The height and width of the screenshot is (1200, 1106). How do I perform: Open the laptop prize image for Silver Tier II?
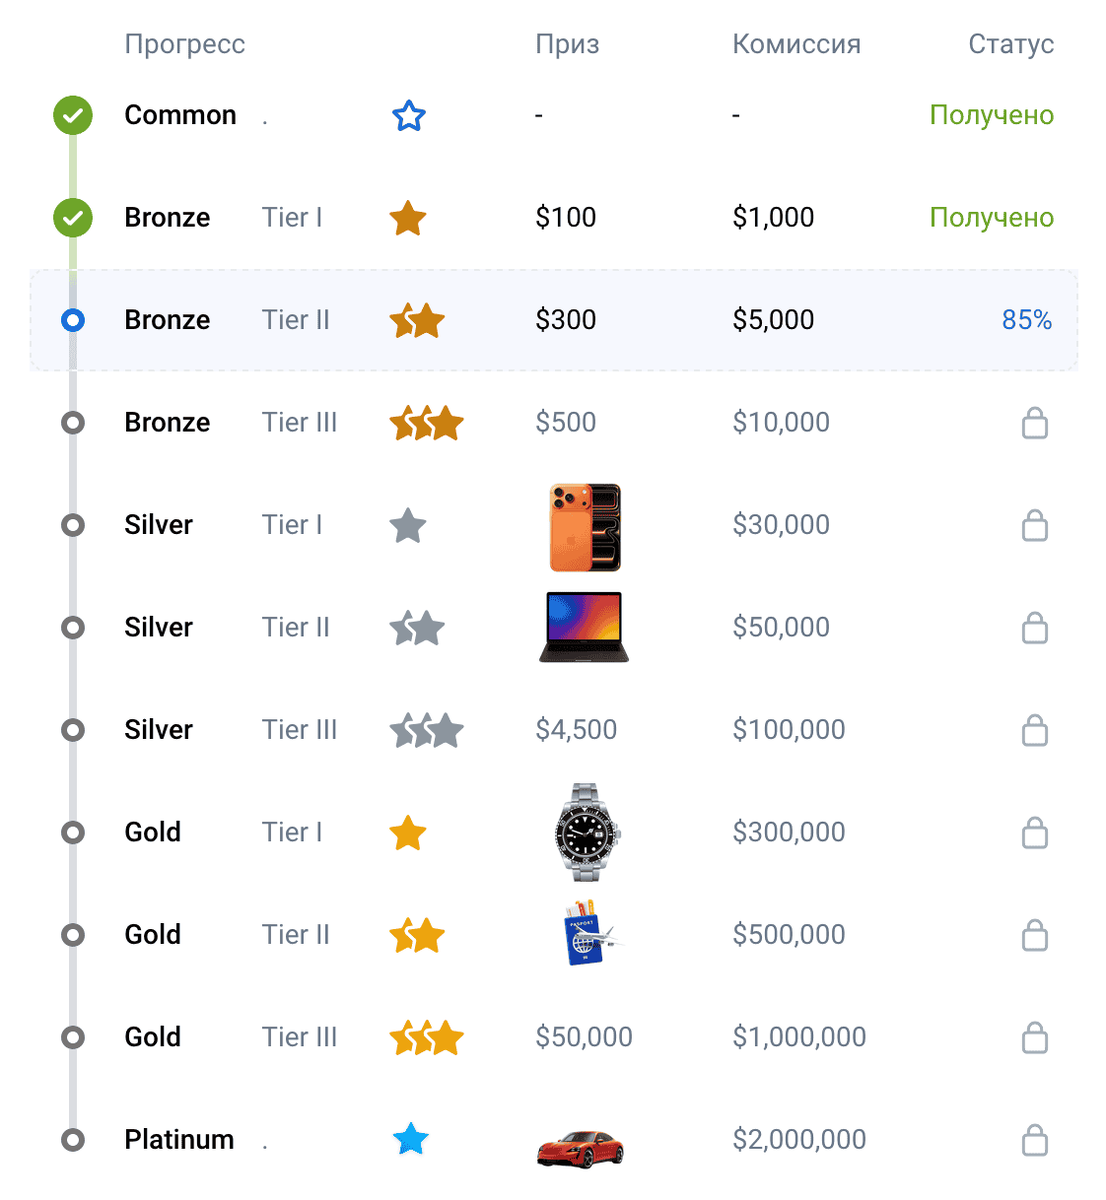pyautogui.click(x=584, y=627)
